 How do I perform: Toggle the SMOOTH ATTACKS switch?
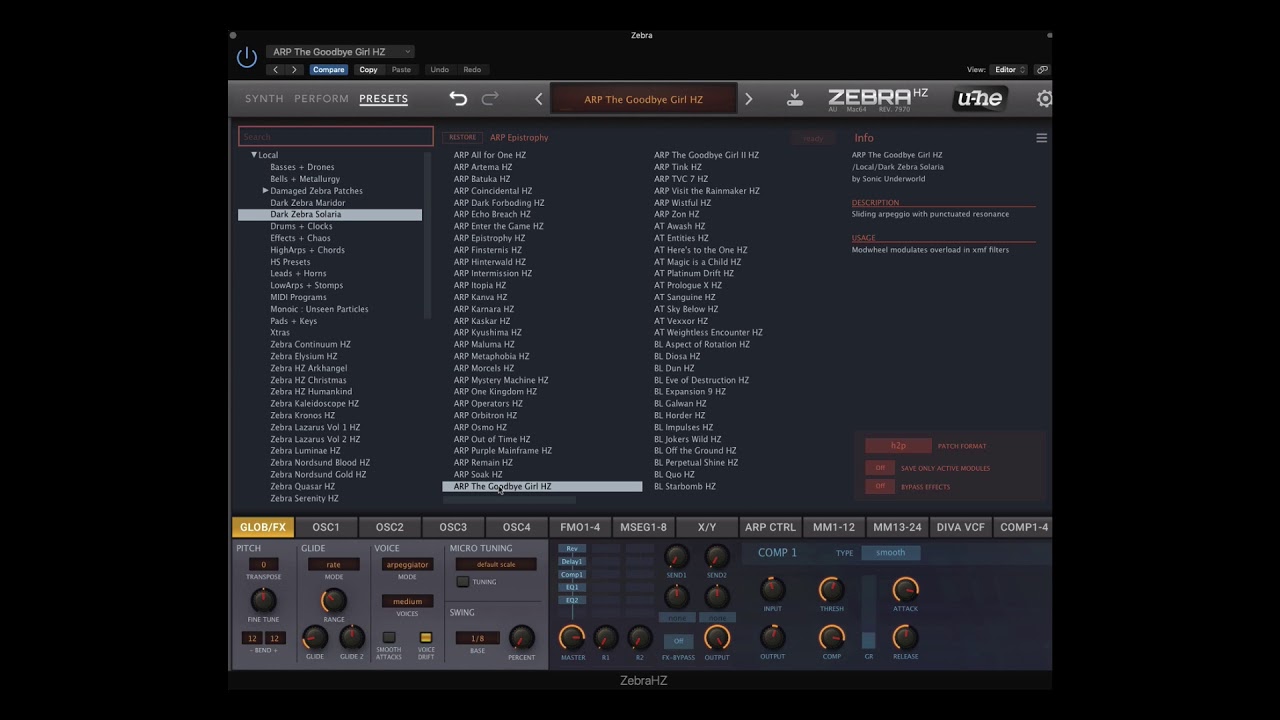389,637
